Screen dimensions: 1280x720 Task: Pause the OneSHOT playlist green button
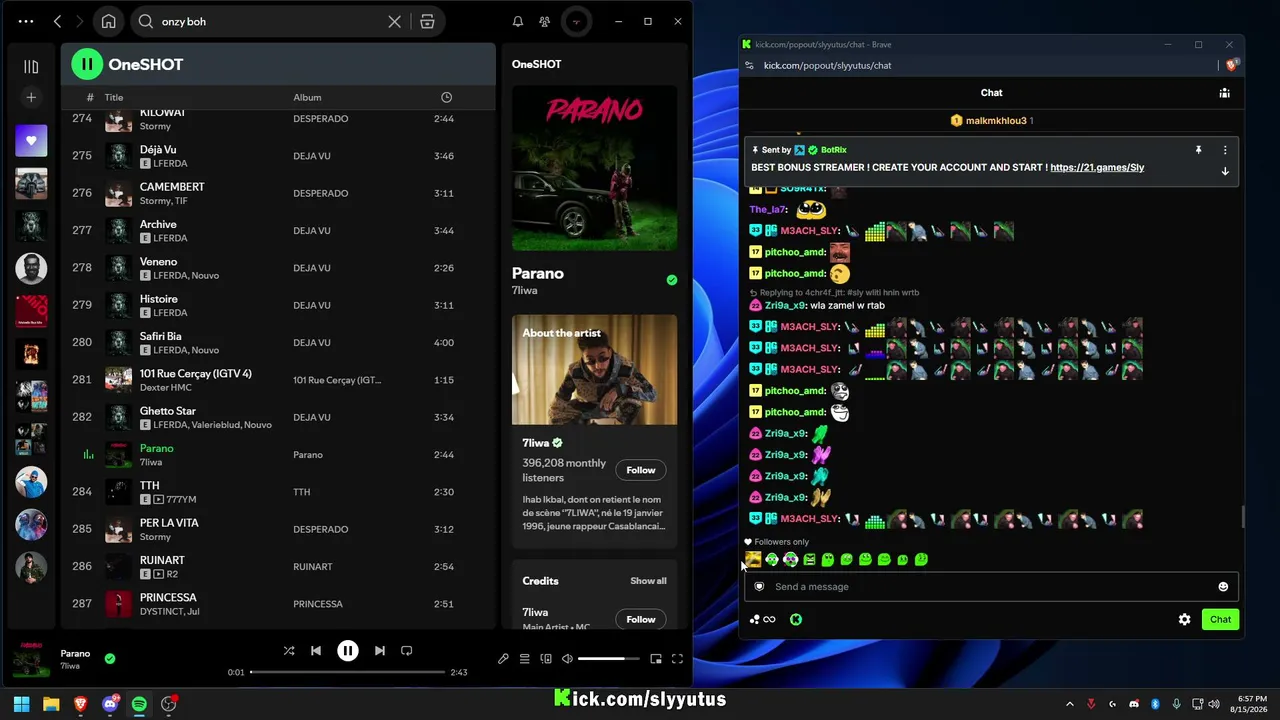pos(87,64)
